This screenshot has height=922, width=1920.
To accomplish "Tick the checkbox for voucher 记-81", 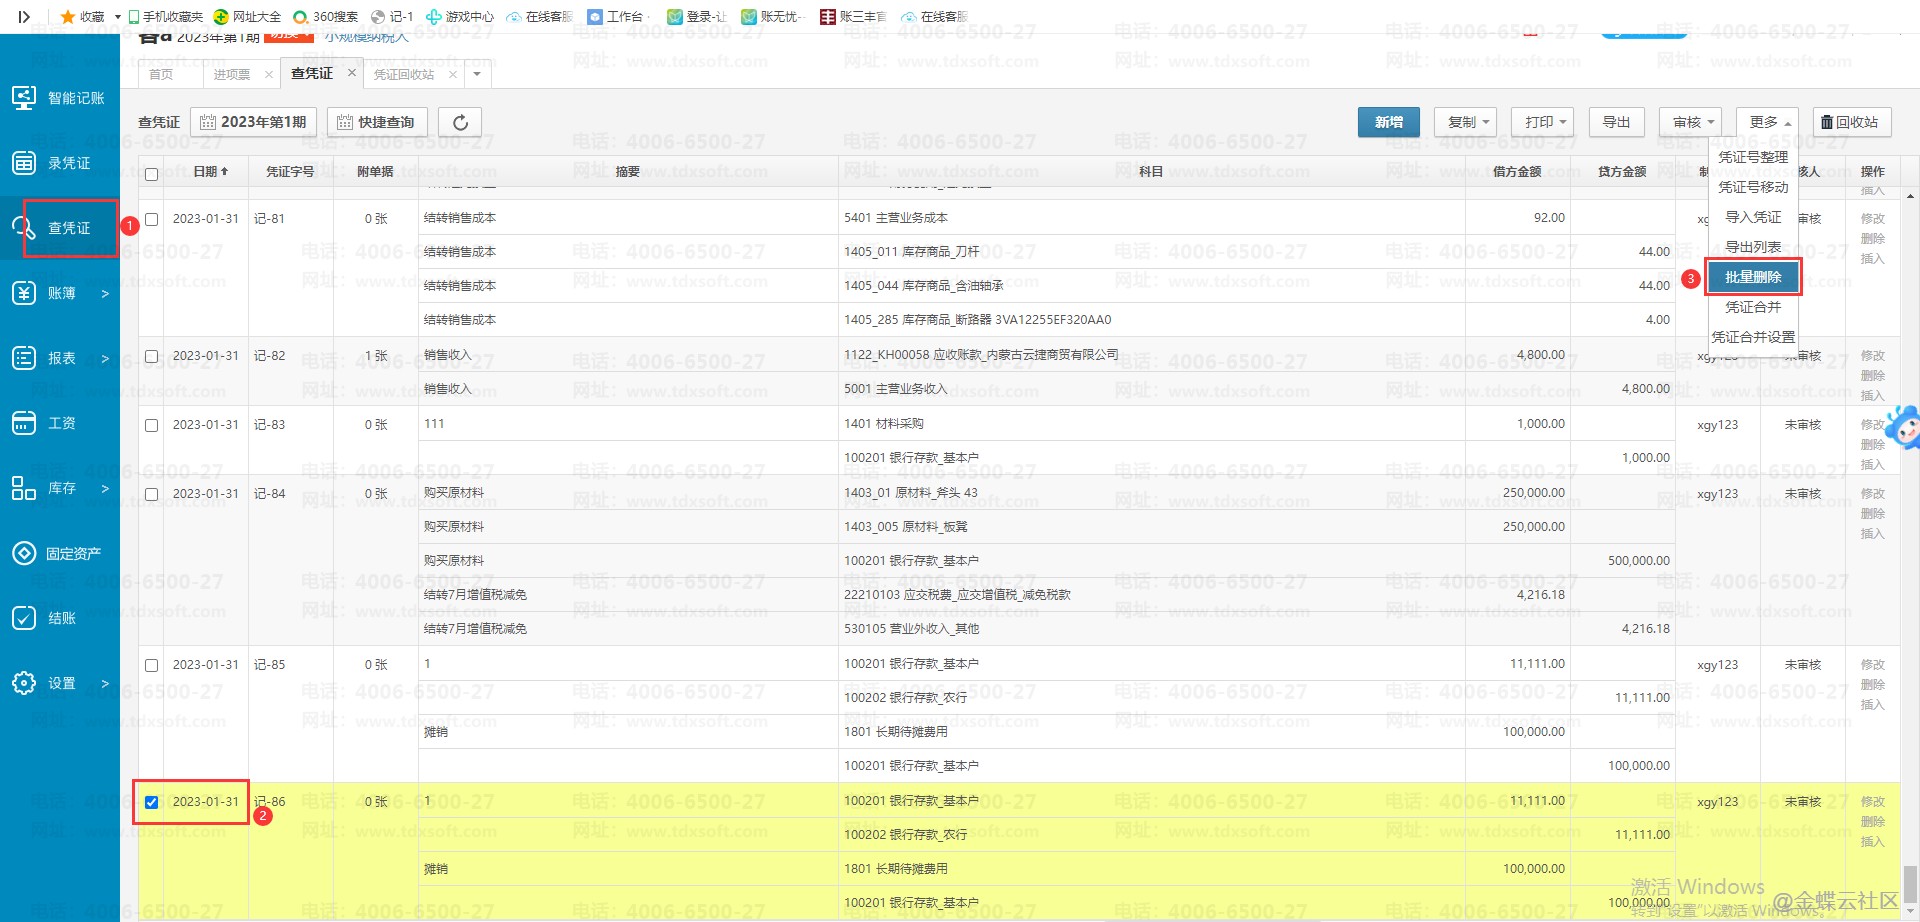I will pos(152,219).
